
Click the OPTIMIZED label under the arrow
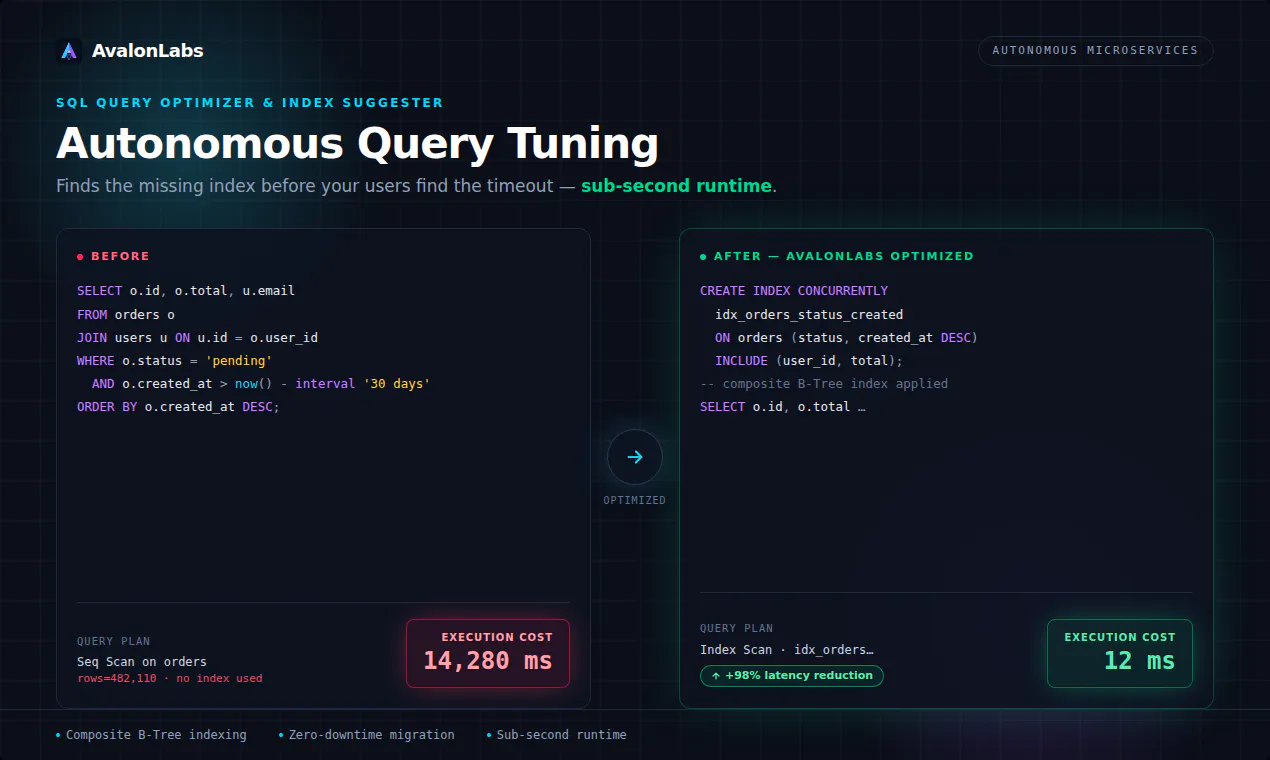click(x=635, y=500)
